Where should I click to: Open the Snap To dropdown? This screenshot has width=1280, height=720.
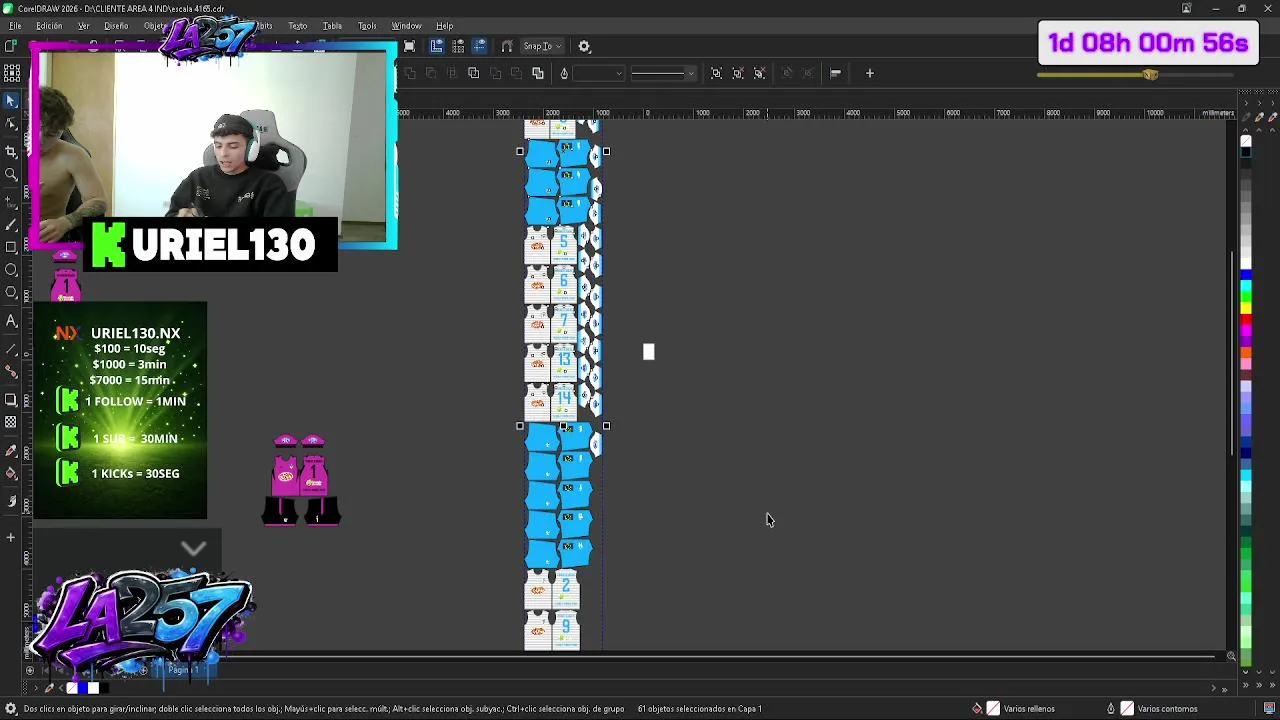click(x=544, y=46)
